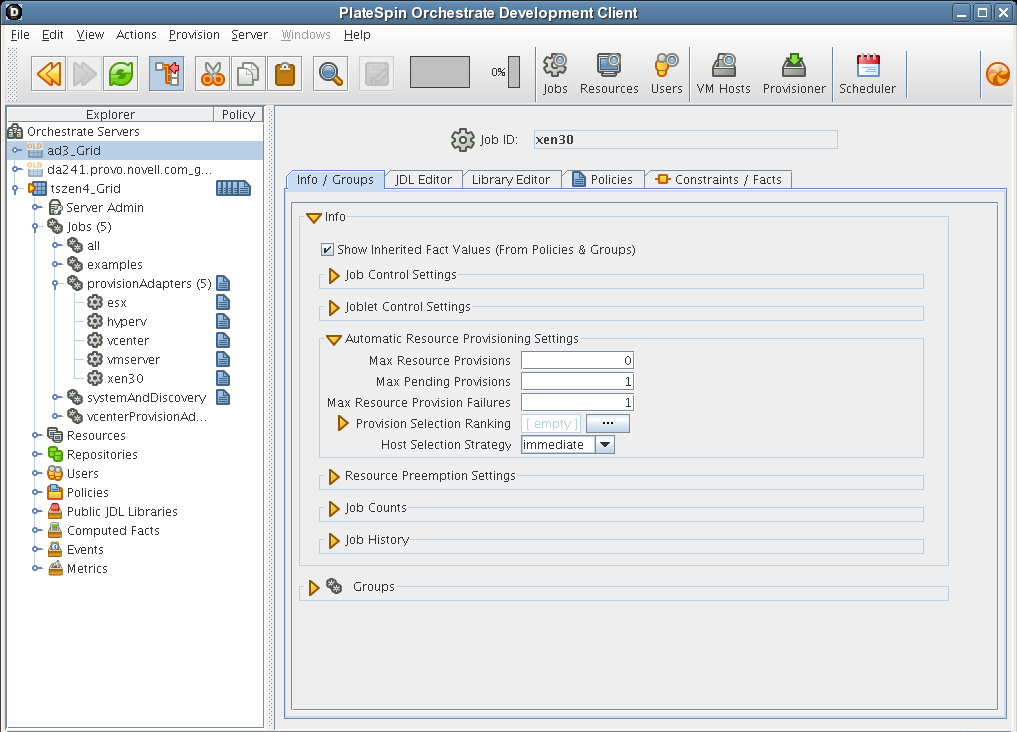Image resolution: width=1017 pixels, height=732 pixels.
Task: Click the policy icon beside vmserver
Action: click(223, 359)
